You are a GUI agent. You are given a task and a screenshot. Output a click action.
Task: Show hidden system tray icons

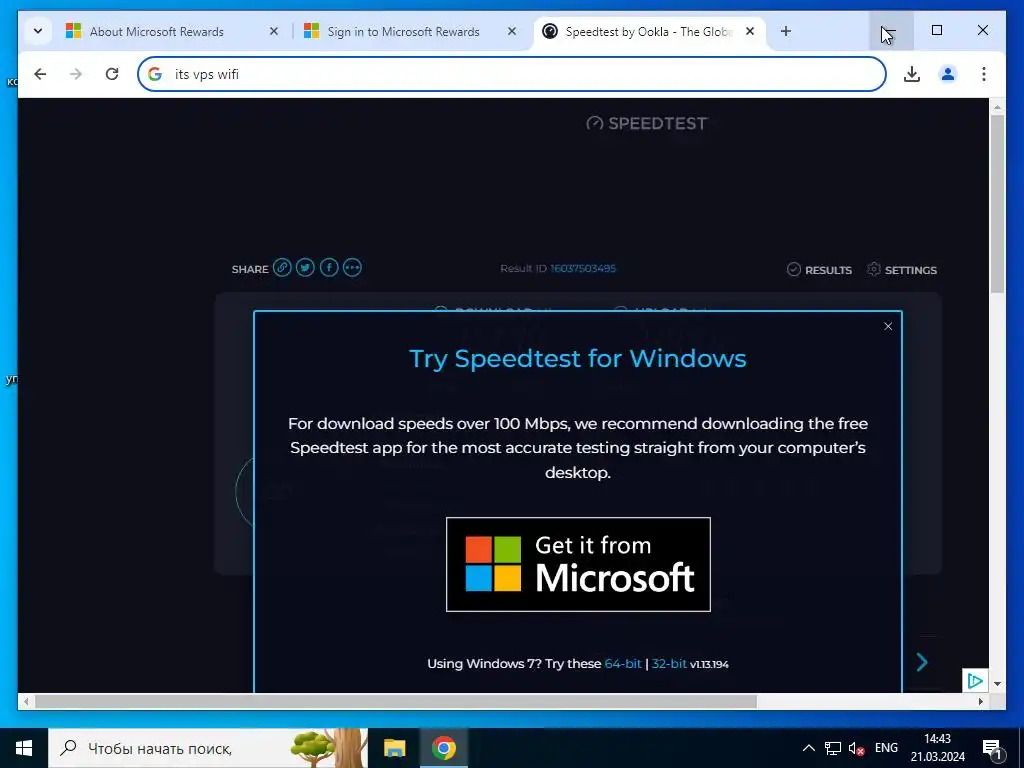point(808,748)
